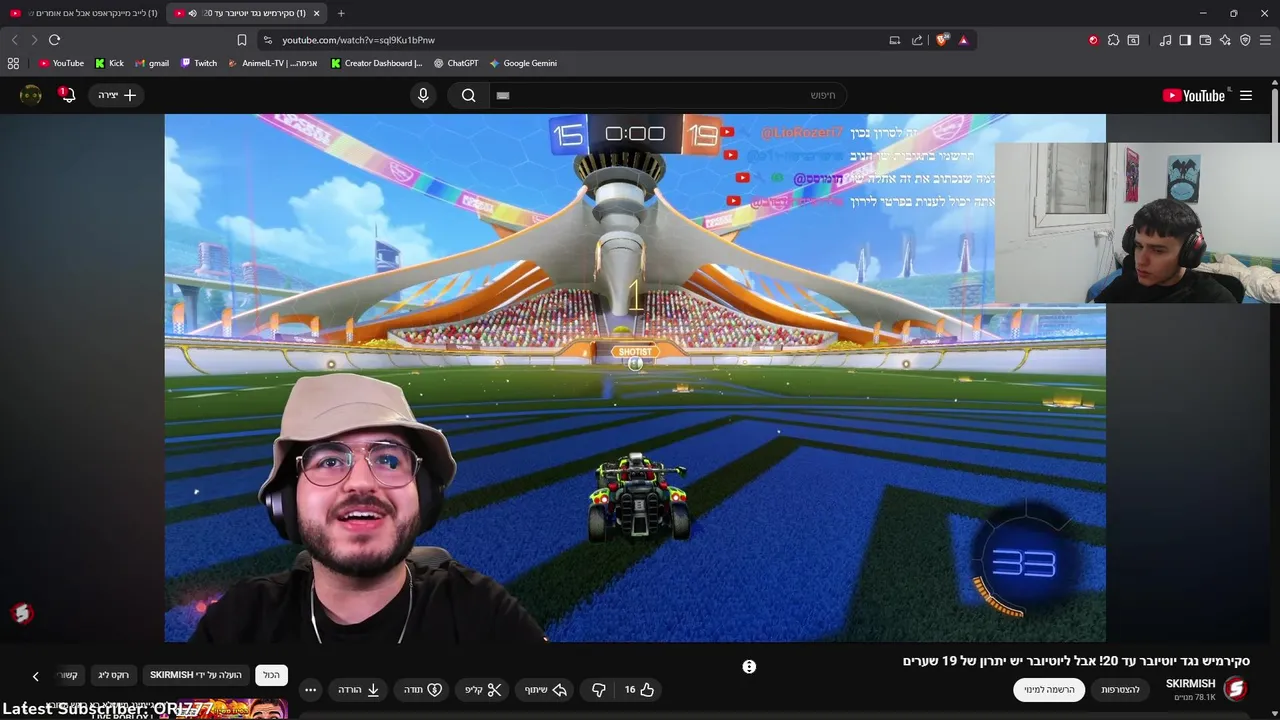Viewport: 1280px width, 720px height.
Task: Open the cast or install icon in the address bar
Action: coord(895,40)
